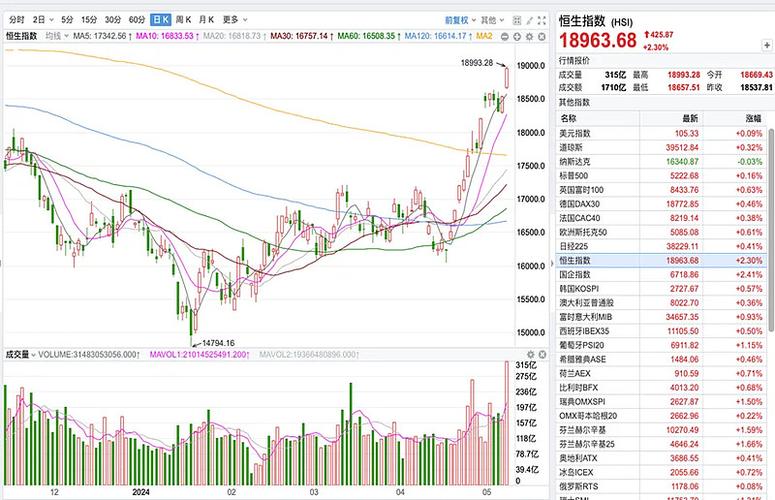775x500 pixels.
Task: Toggle the MAVOL2 volume average label
Action: pos(309,354)
